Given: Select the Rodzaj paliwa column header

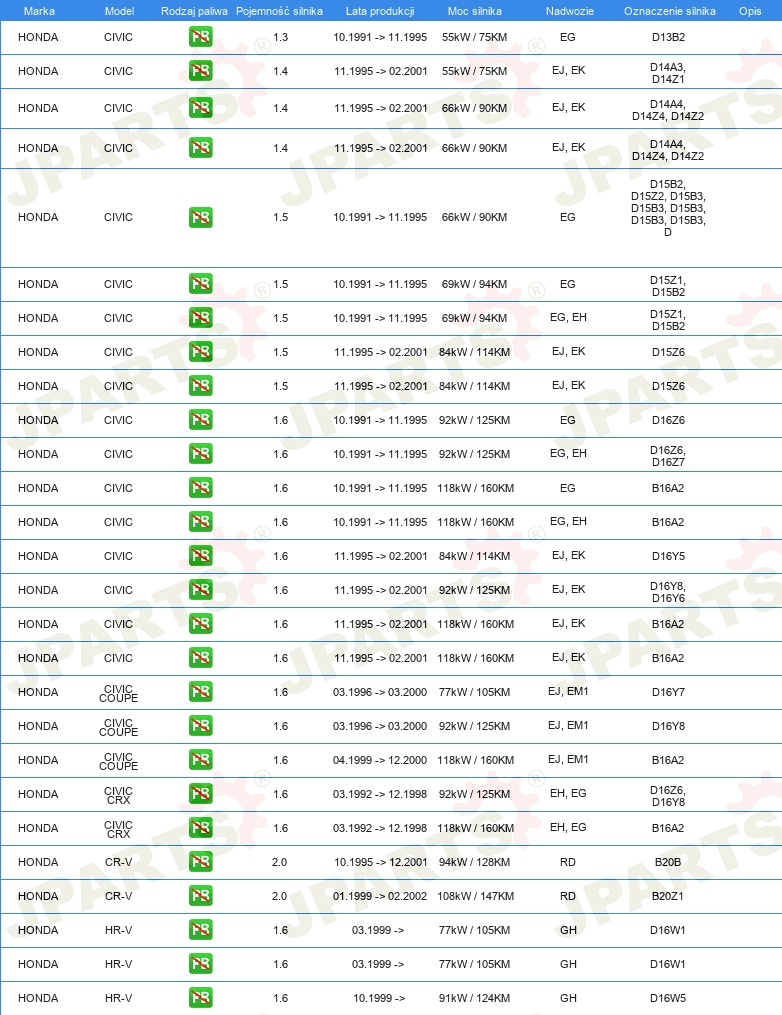Looking at the screenshot, I should pyautogui.click(x=194, y=11).
